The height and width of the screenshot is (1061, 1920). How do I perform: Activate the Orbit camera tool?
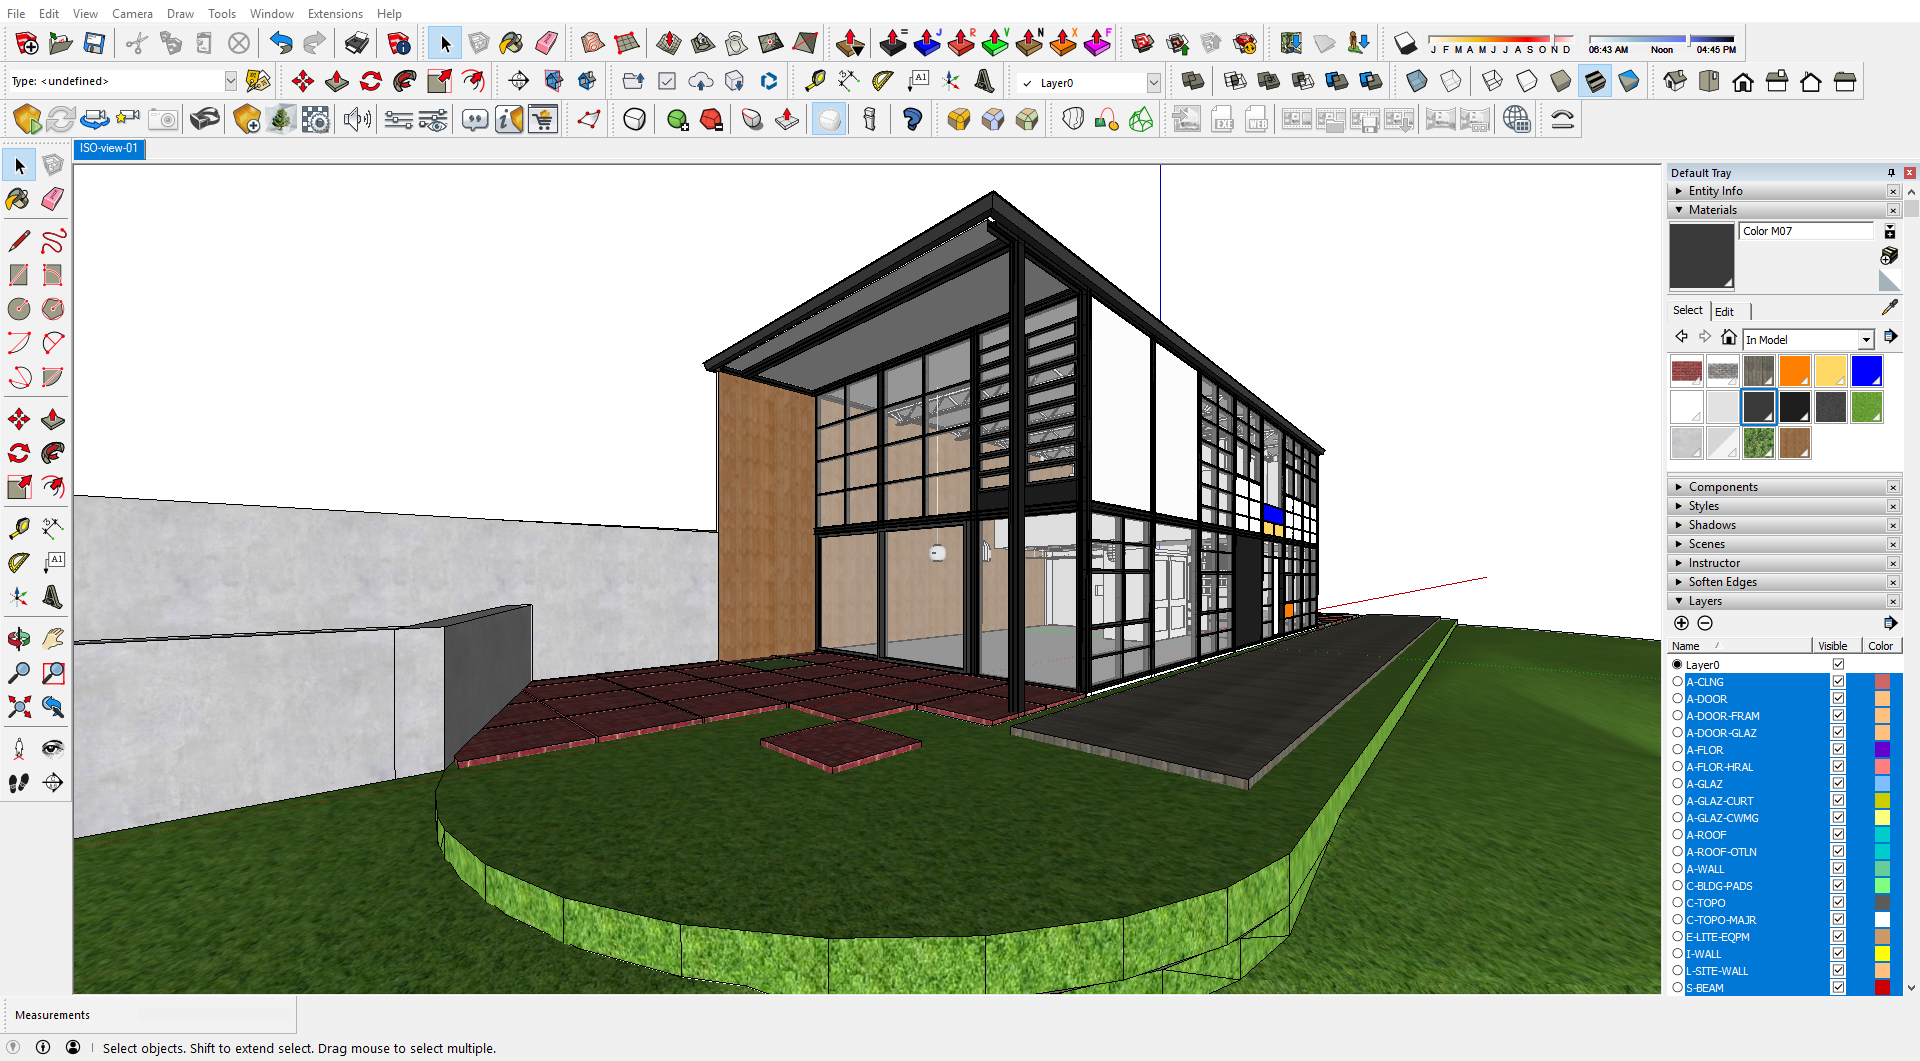[x=18, y=638]
